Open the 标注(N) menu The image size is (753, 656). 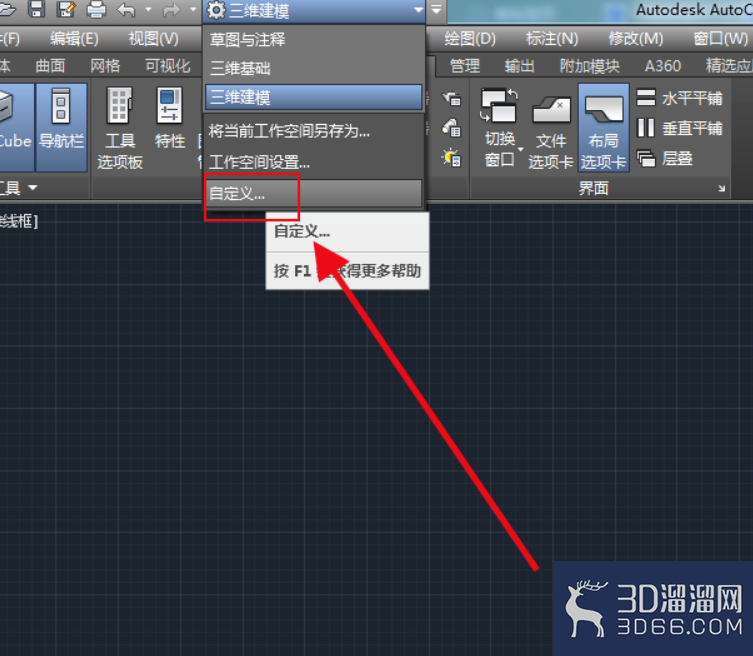[552, 38]
